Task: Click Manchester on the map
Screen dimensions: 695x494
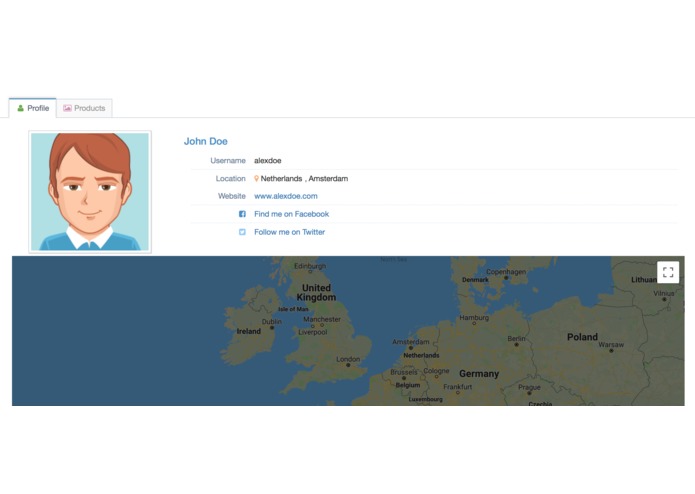Action: pos(322,319)
